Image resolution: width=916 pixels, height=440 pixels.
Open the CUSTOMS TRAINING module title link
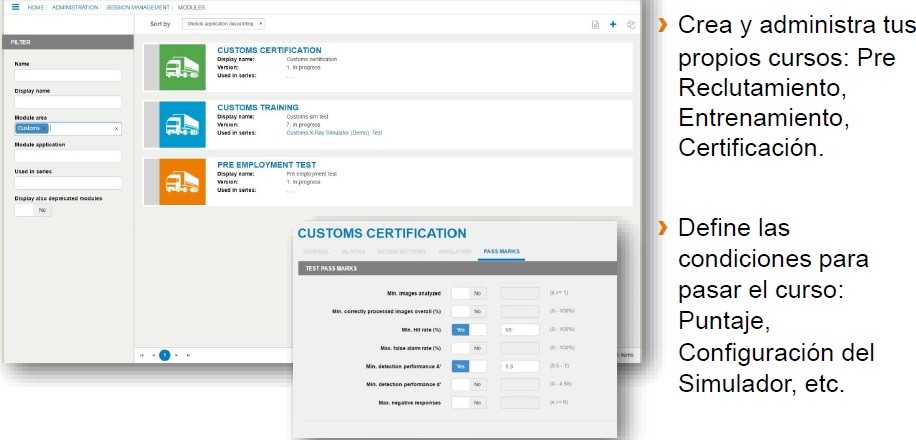tap(258, 108)
